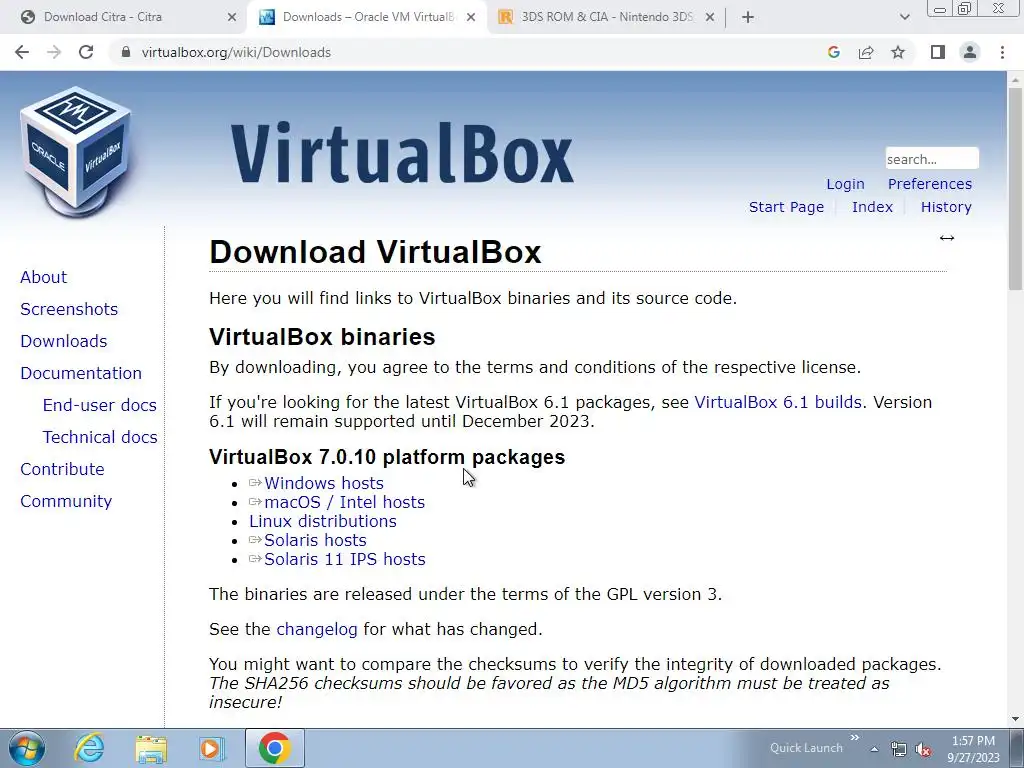Click the scrollbar up arrow
This screenshot has width=1024, height=768.
(1015, 79)
